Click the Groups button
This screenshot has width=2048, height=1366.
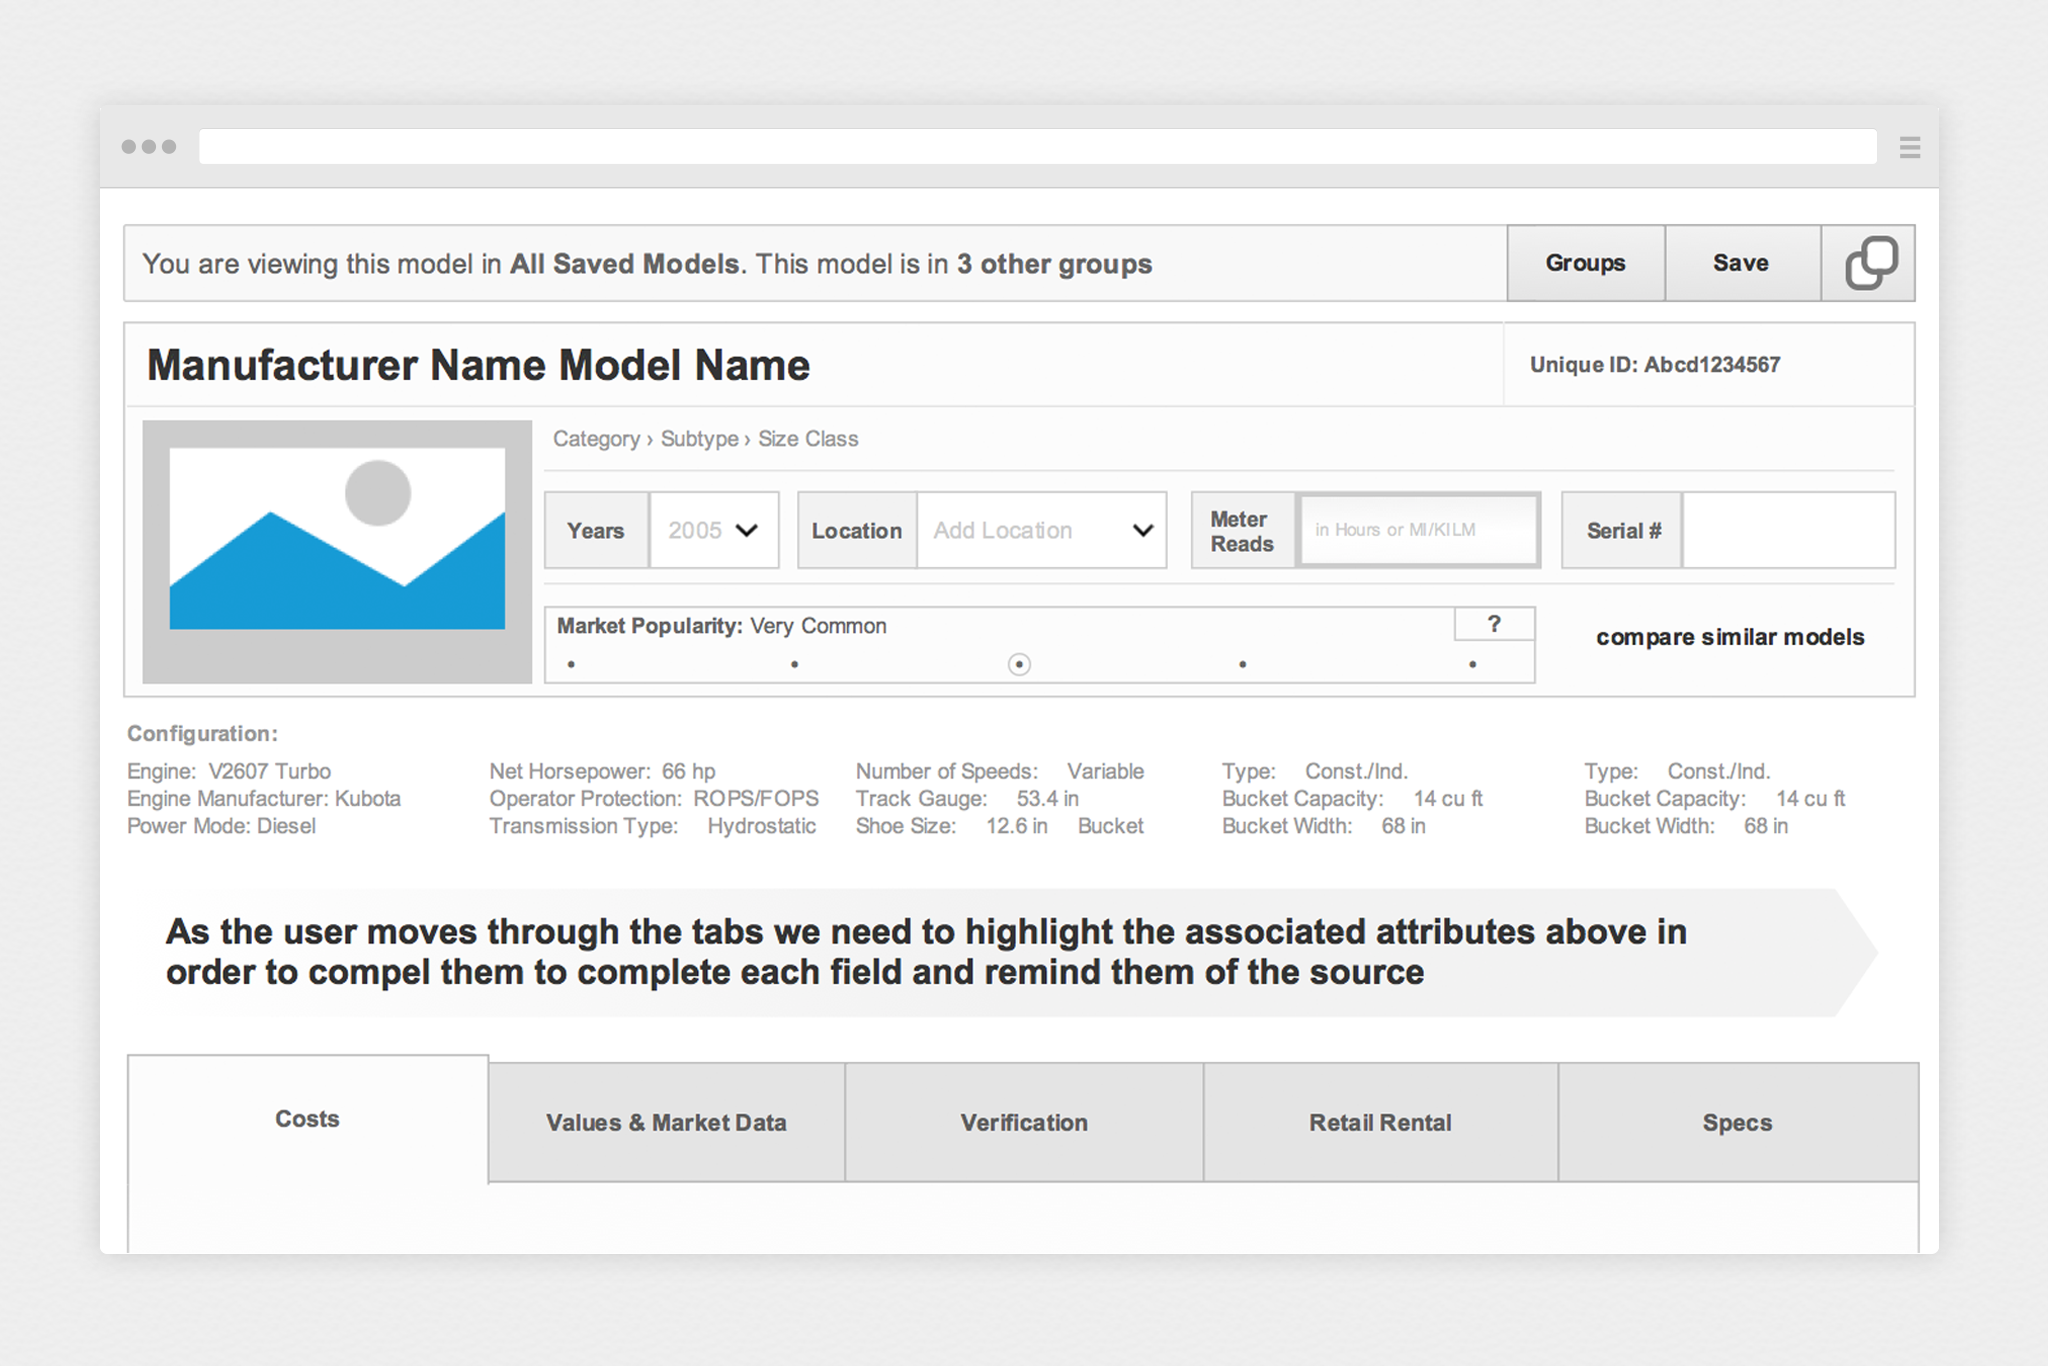[1585, 263]
